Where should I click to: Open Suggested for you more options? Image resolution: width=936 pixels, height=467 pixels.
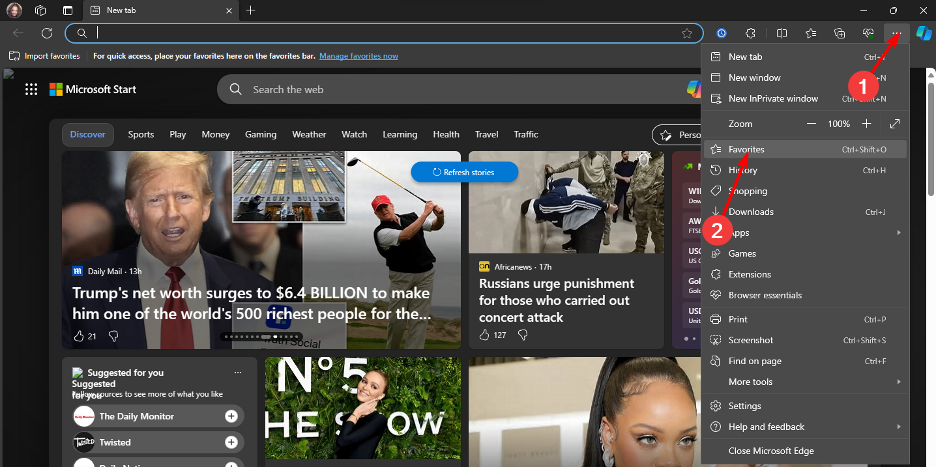(x=238, y=373)
